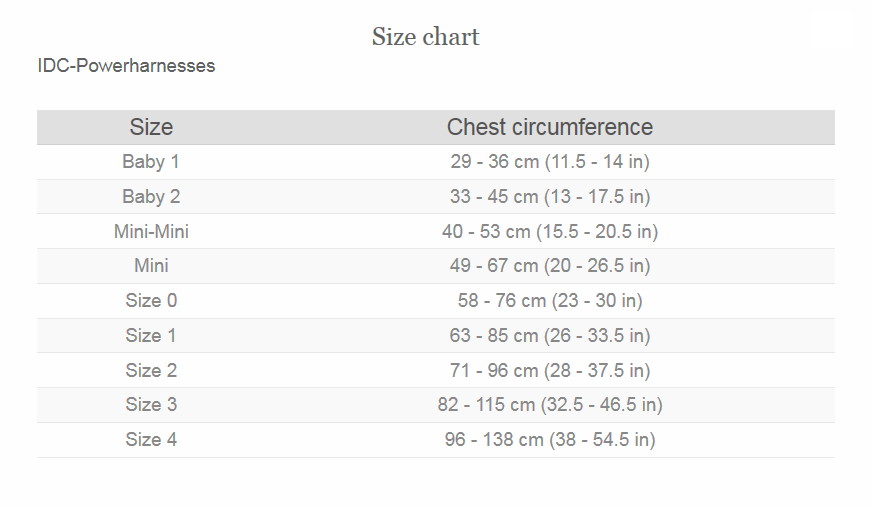Select the Size 1 cell

(x=151, y=335)
